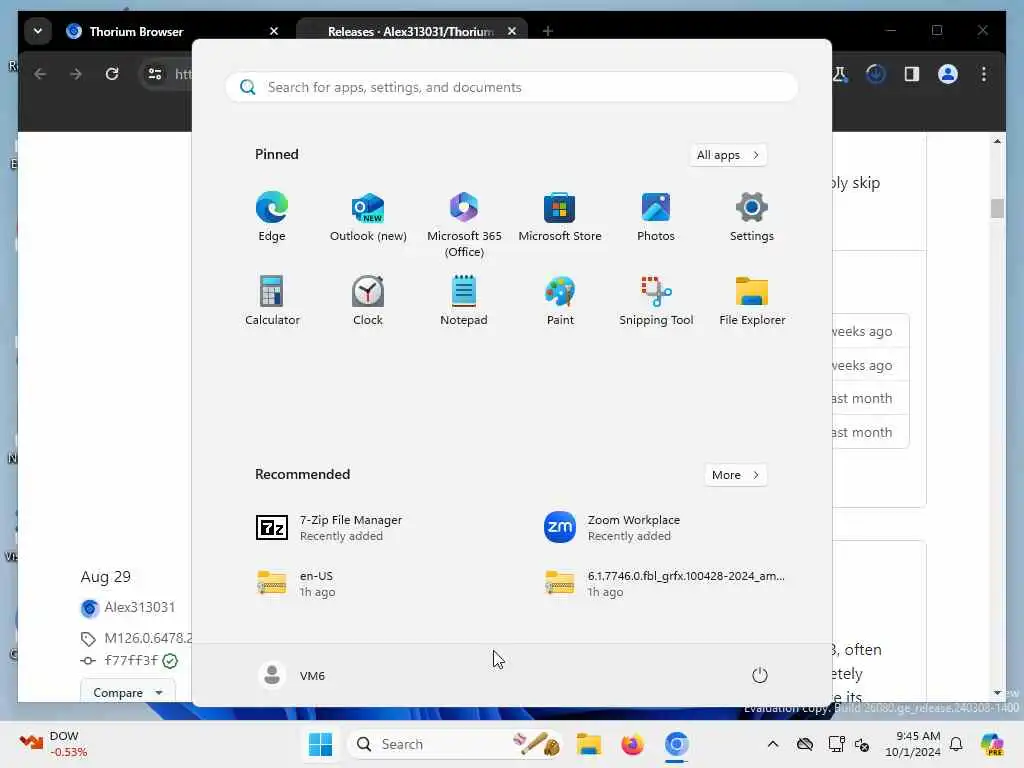Screen dimensions: 1024x768
Task: Click the page vertical scrollbar thumb
Action: coord(997,208)
